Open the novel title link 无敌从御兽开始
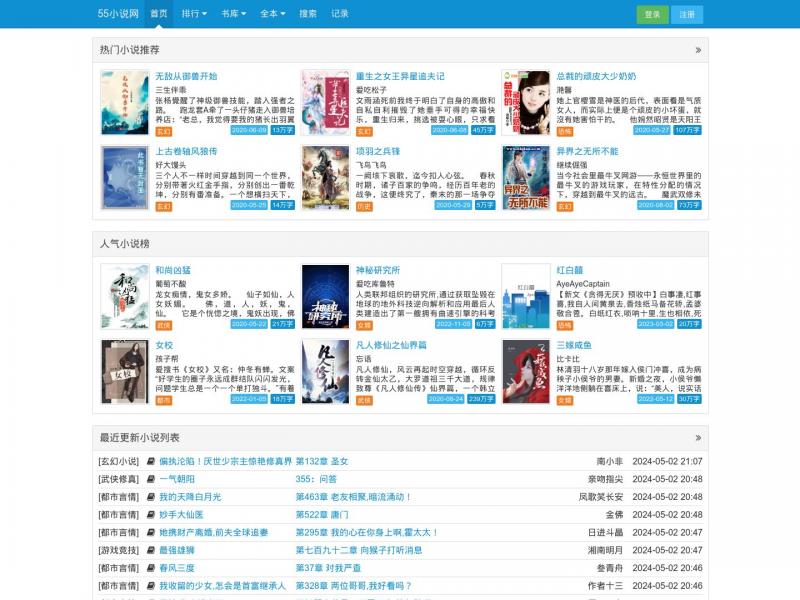The width and height of the screenshot is (800, 600). coord(186,76)
